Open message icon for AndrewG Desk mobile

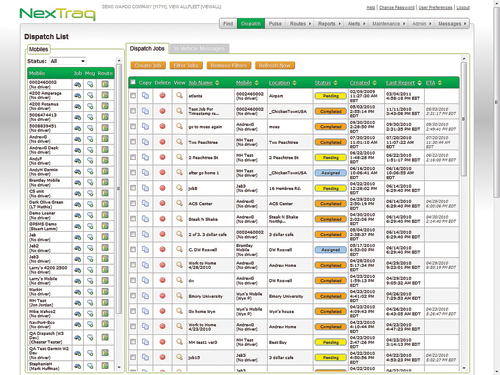click(90, 150)
